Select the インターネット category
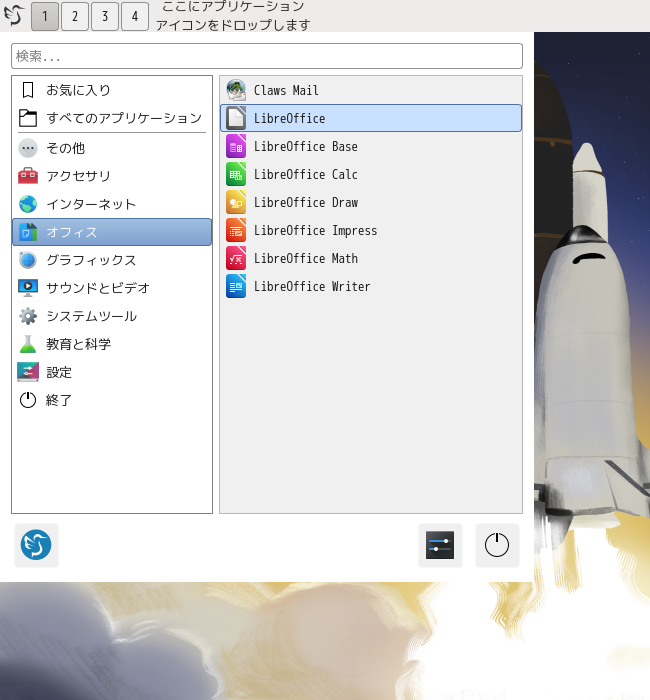This screenshot has width=650, height=700. pyautogui.click(x=112, y=204)
